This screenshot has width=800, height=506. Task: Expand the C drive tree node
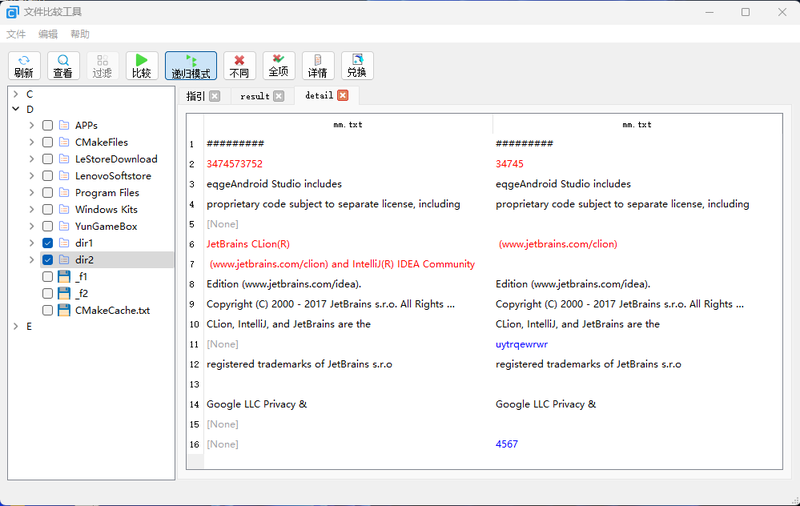click(15, 94)
